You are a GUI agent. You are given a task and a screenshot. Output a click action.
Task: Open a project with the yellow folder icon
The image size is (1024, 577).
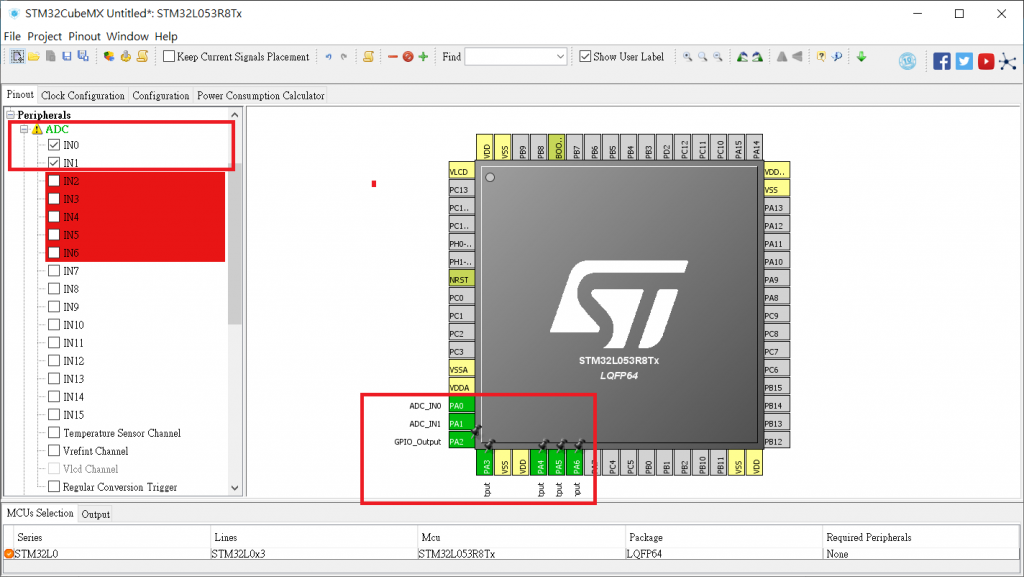(34, 57)
